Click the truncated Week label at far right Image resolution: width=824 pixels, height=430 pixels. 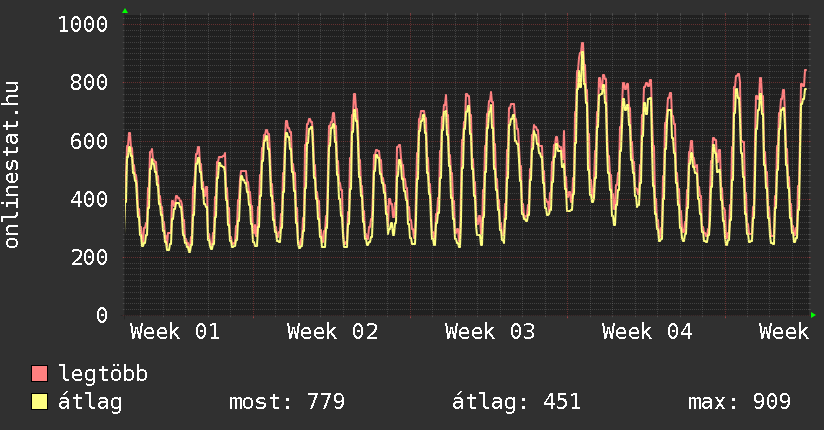pos(783,332)
